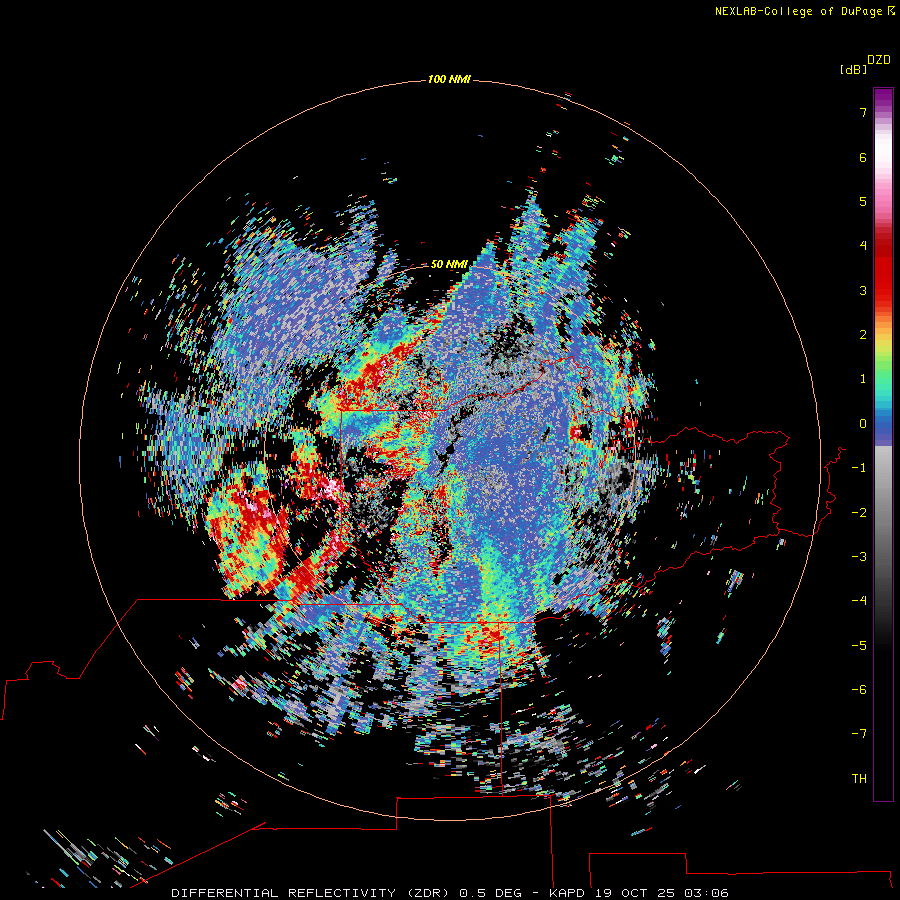
Task: Click the 7 dB label on the color scale
Action: click(x=863, y=113)
